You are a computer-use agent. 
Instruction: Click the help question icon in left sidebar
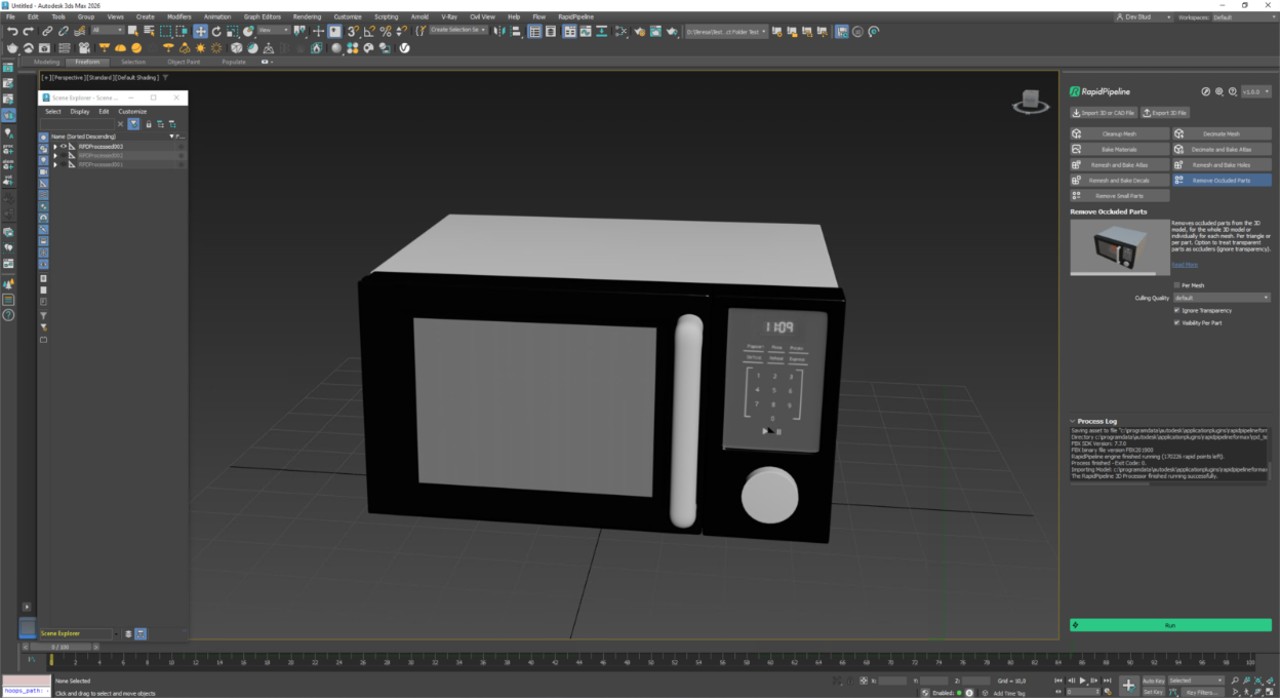pyautogui.click(x=8, y=315)
